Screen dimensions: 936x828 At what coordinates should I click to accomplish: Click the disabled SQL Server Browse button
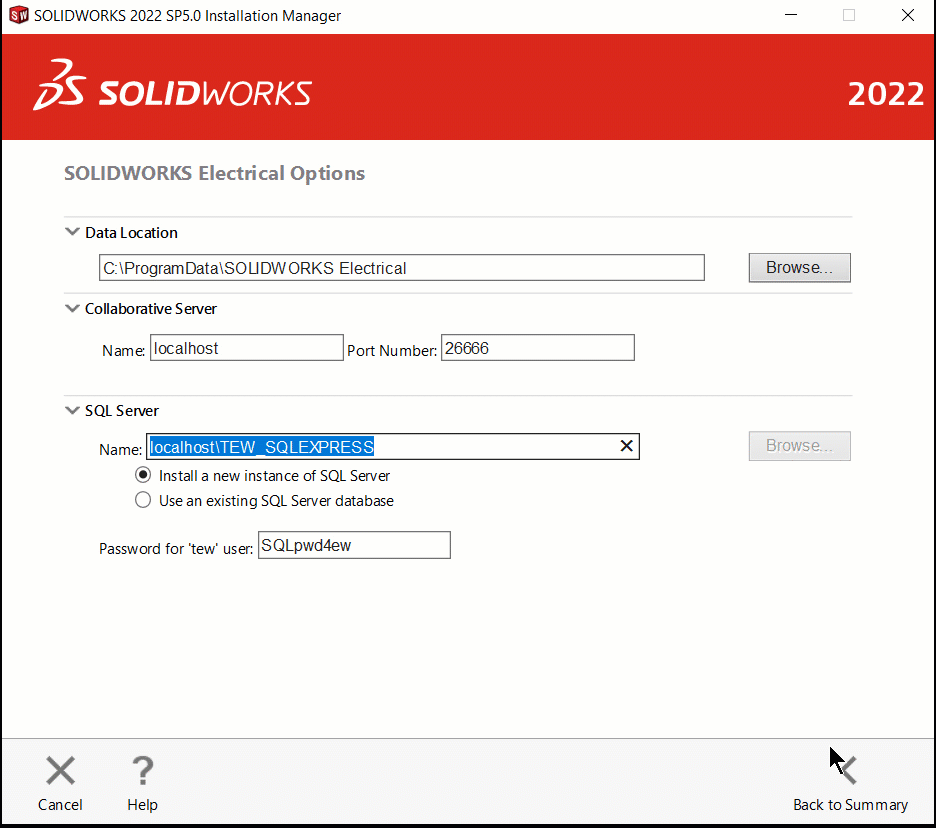[x=799, y=446]
